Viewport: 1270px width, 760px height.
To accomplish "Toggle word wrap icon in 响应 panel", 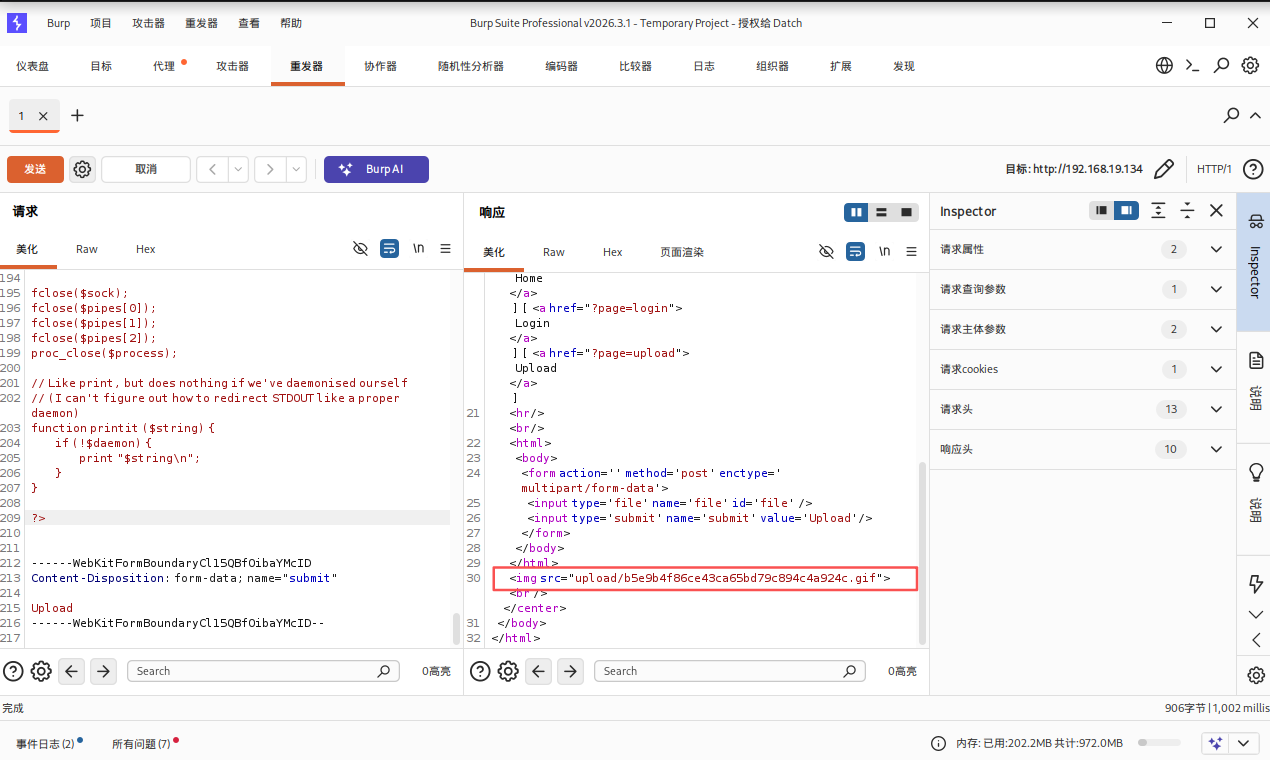I will click(x=856, y=251).
